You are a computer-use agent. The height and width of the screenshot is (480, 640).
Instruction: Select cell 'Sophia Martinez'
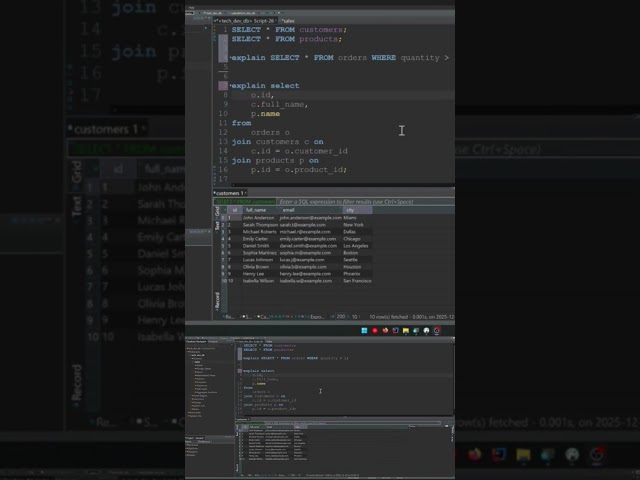tap(260, 253)
